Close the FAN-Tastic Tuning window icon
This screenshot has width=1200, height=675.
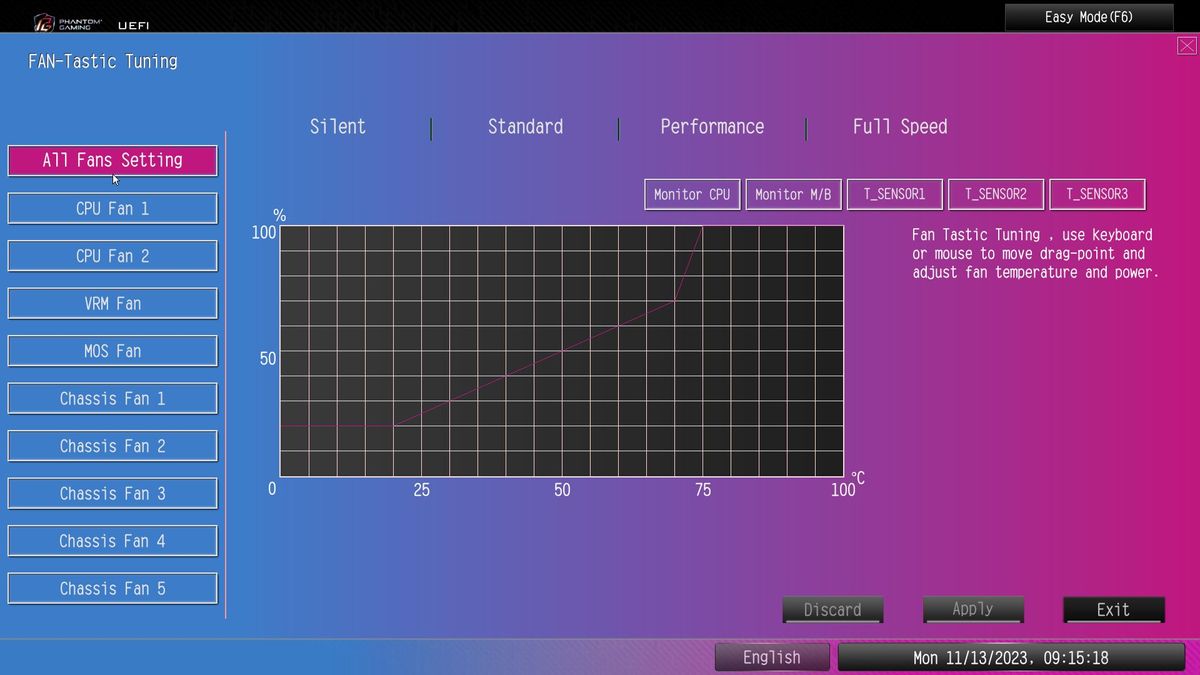pos(1186,46)
